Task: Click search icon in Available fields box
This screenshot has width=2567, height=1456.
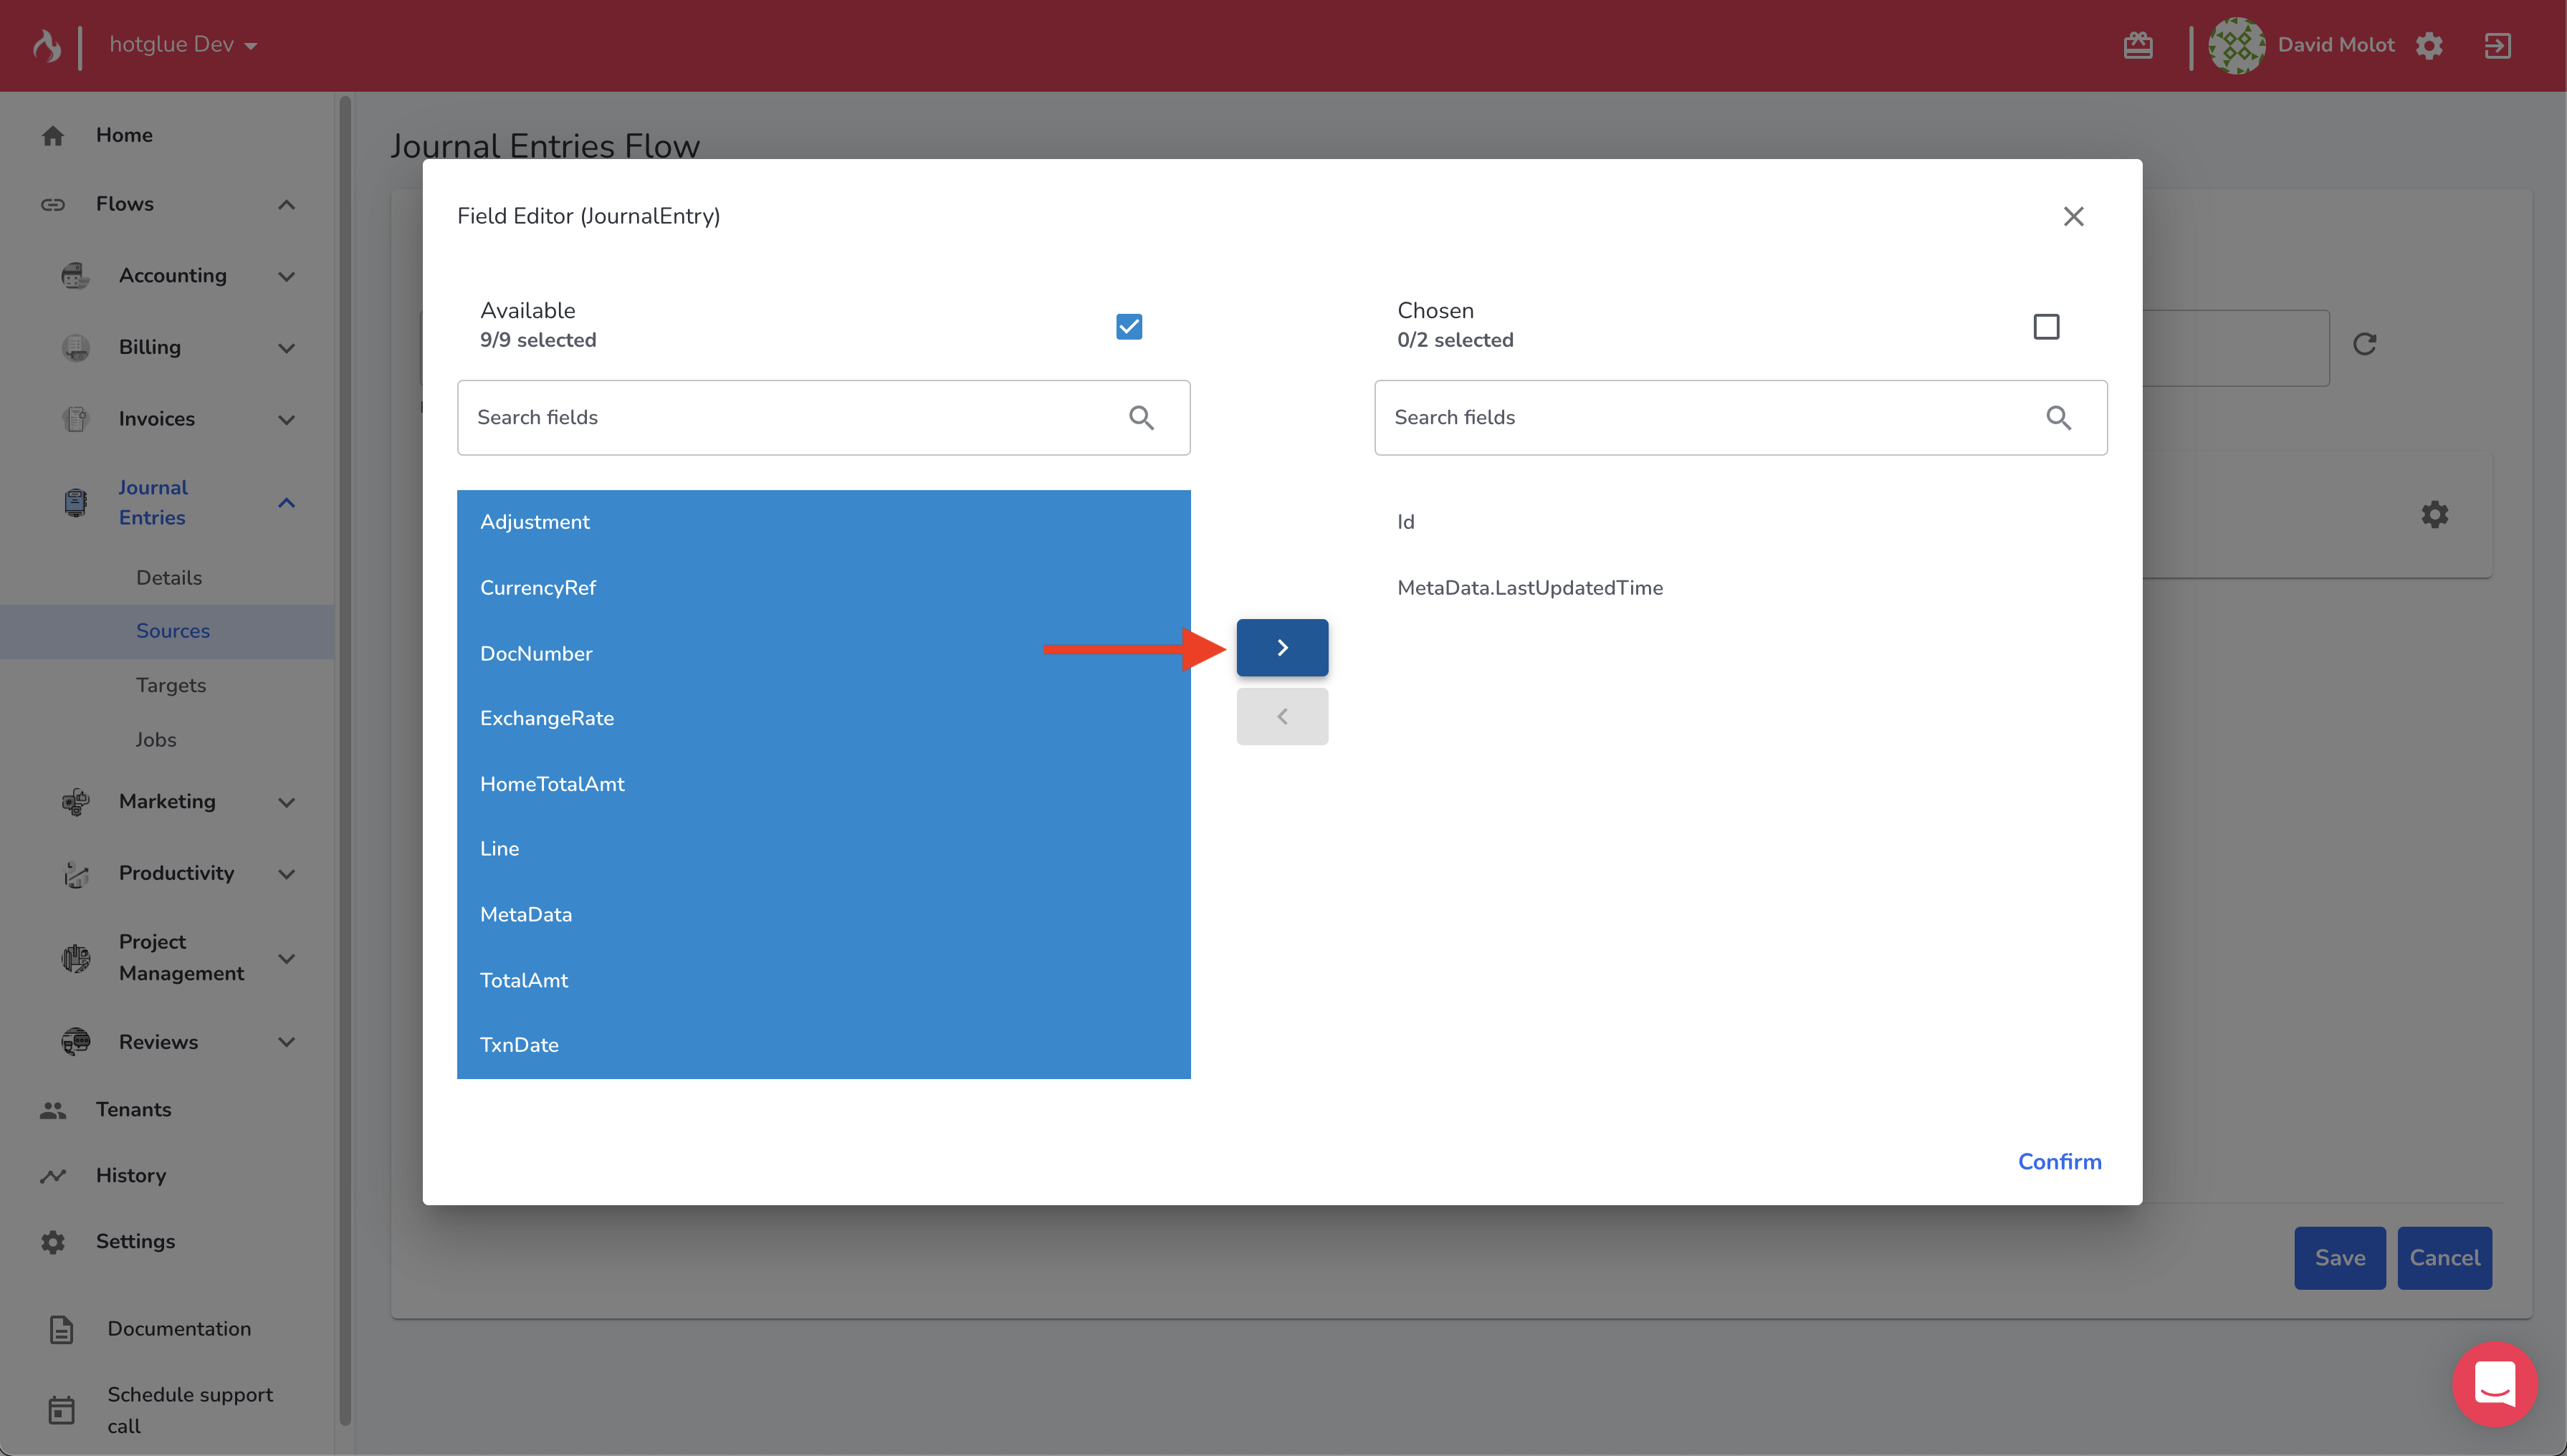Action: point(1141,417)
